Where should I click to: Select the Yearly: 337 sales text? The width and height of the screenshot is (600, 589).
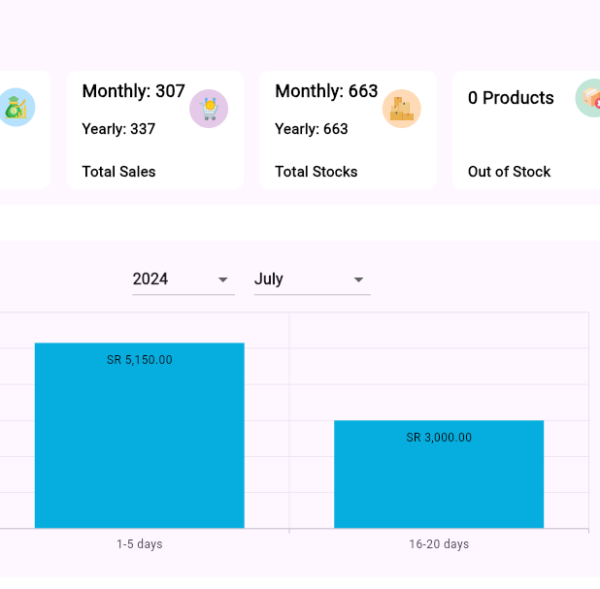click(x=118, y=129)
